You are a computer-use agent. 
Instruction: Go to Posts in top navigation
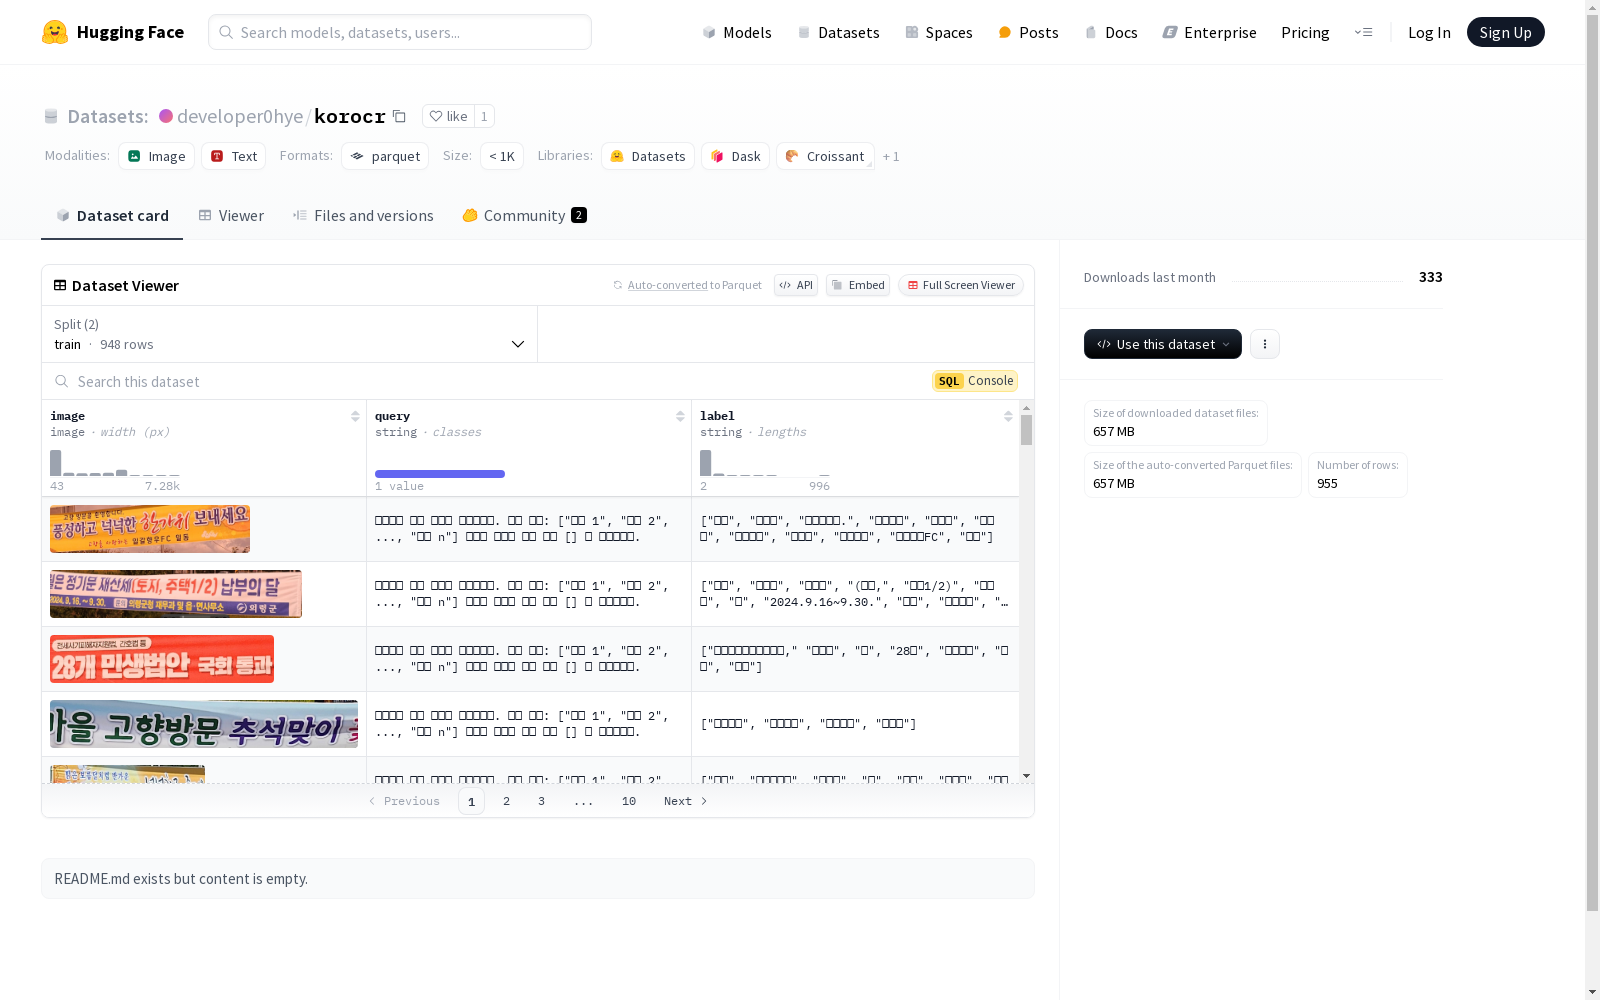(x=1028, y=32)
